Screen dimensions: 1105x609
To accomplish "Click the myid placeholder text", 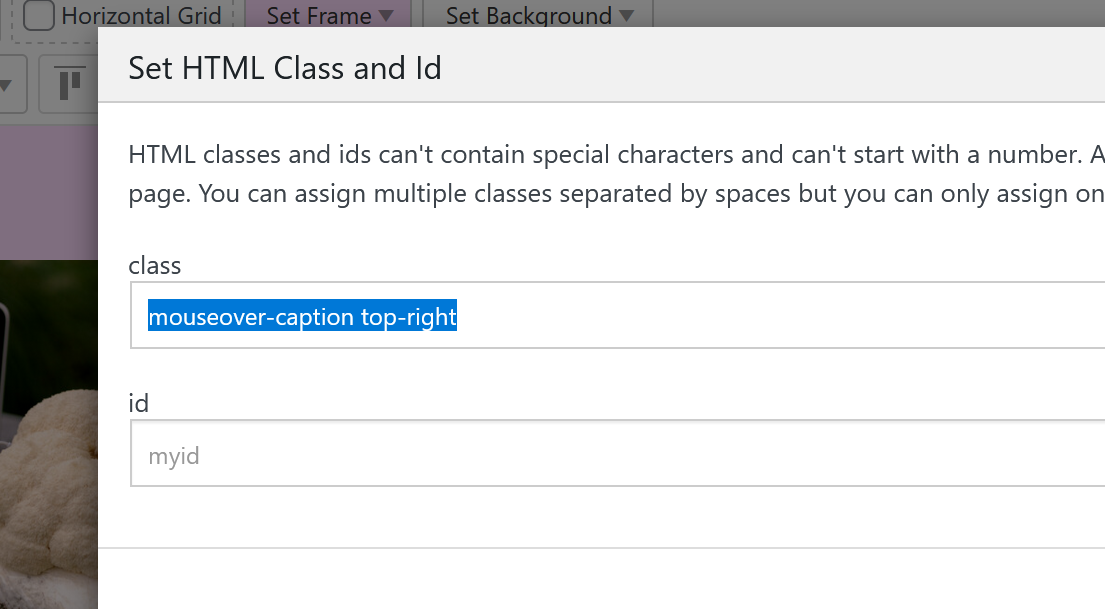I will pos(174,456).
